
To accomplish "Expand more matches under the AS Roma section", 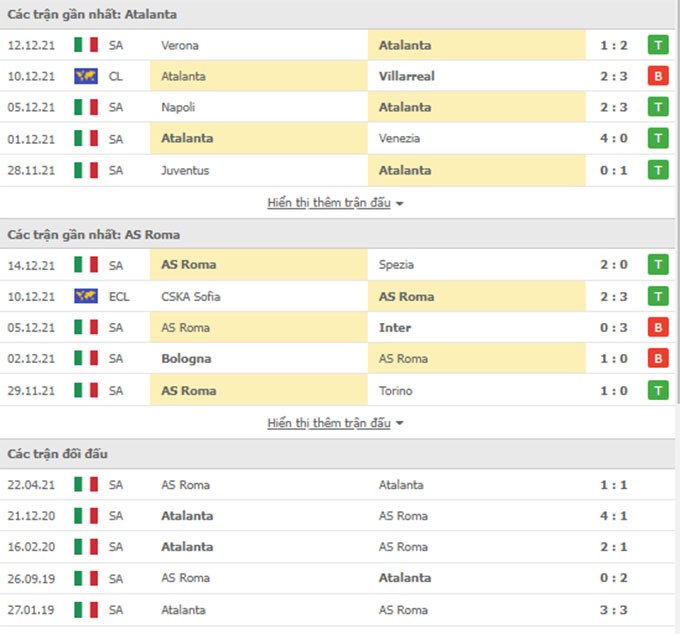I will pyautogui.click(x=329, y=423).
